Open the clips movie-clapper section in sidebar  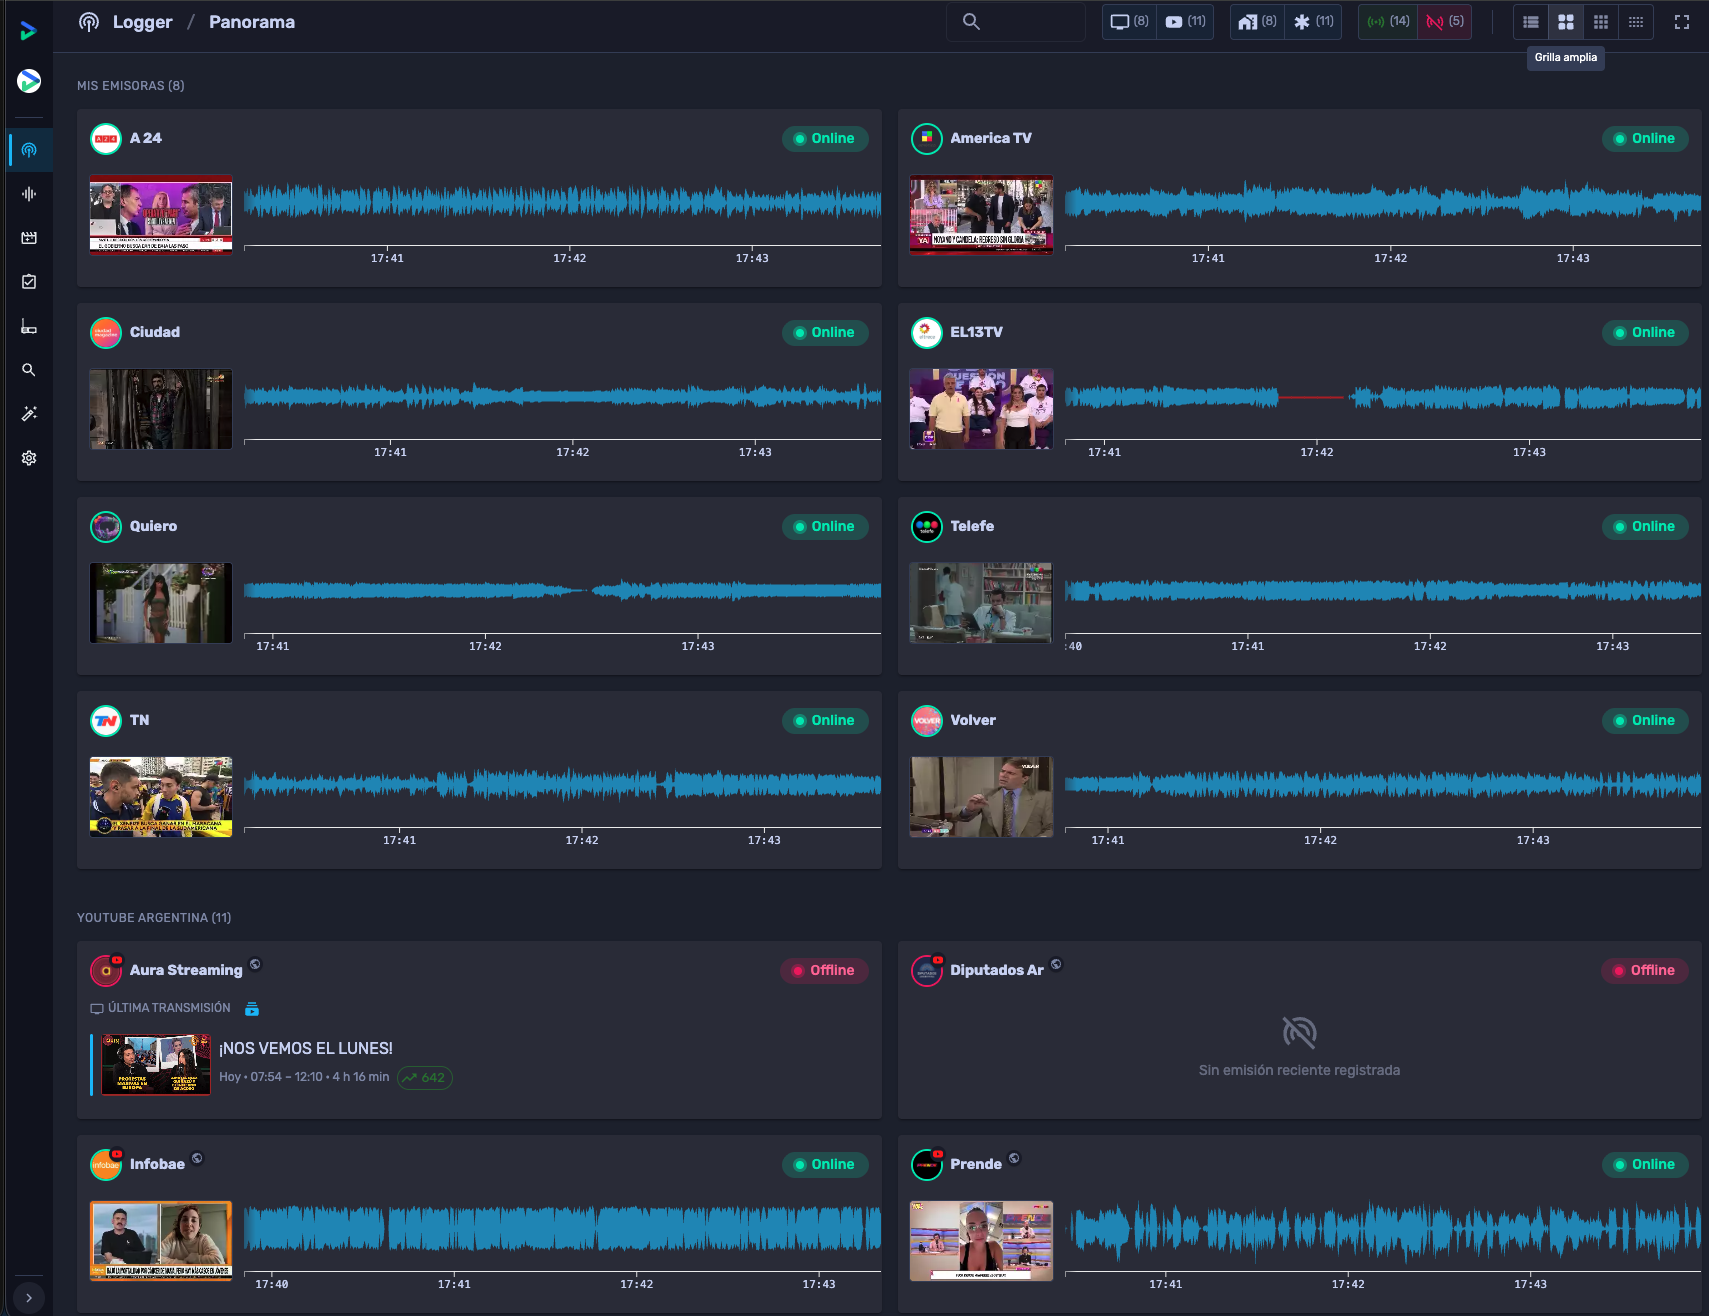(x=29, y=238)
